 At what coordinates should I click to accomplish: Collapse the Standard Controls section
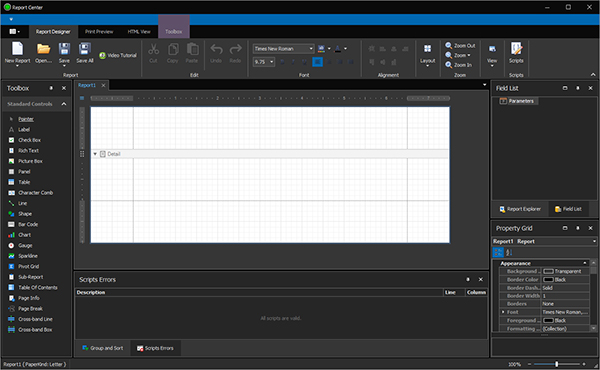tap(64, 104)
